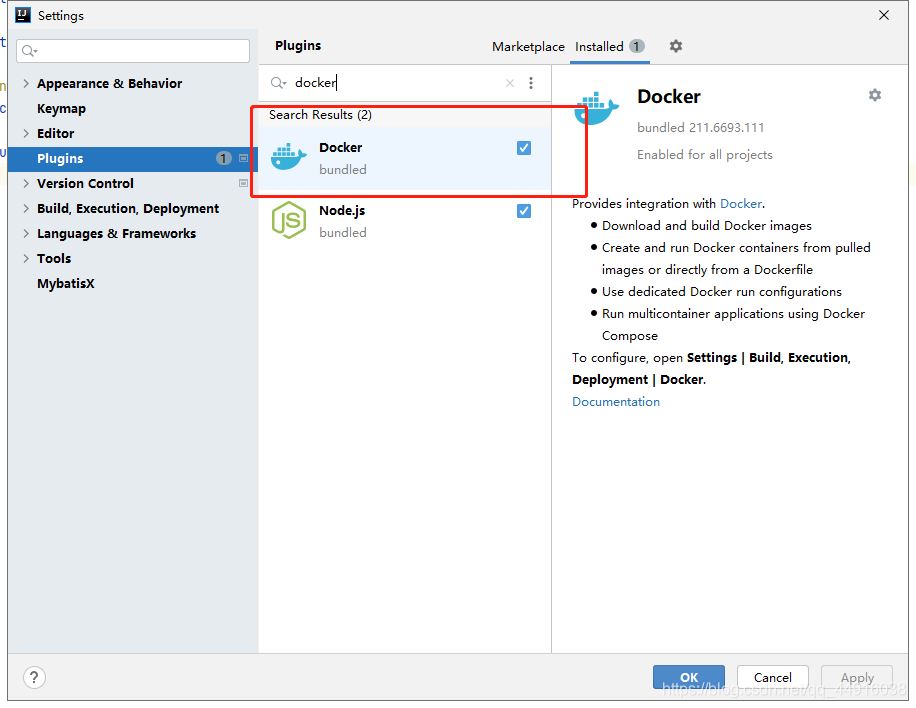Uncheck the Node.js plugin checkbox
Image resolution: width=916 pixels, height=708 pixels.
(x=524, y=211)
